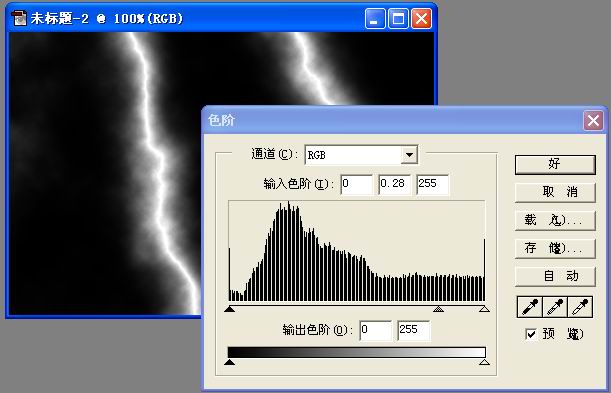
Task: Click the input black point slider triangle
Action: pos(230,309)
